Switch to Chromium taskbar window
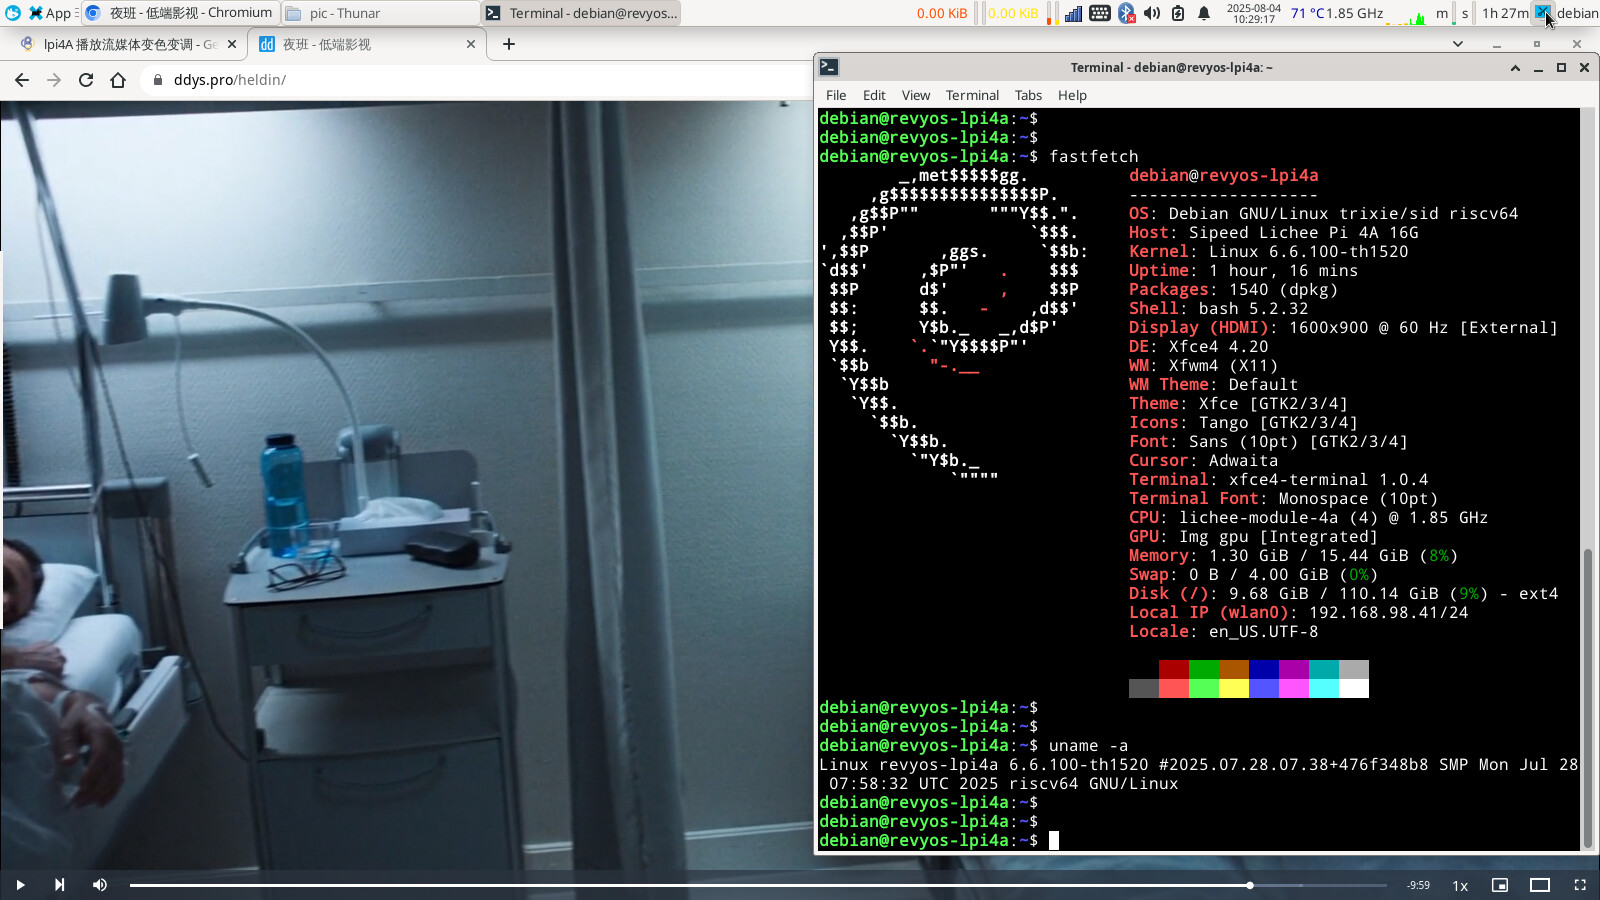 [180, 13]
